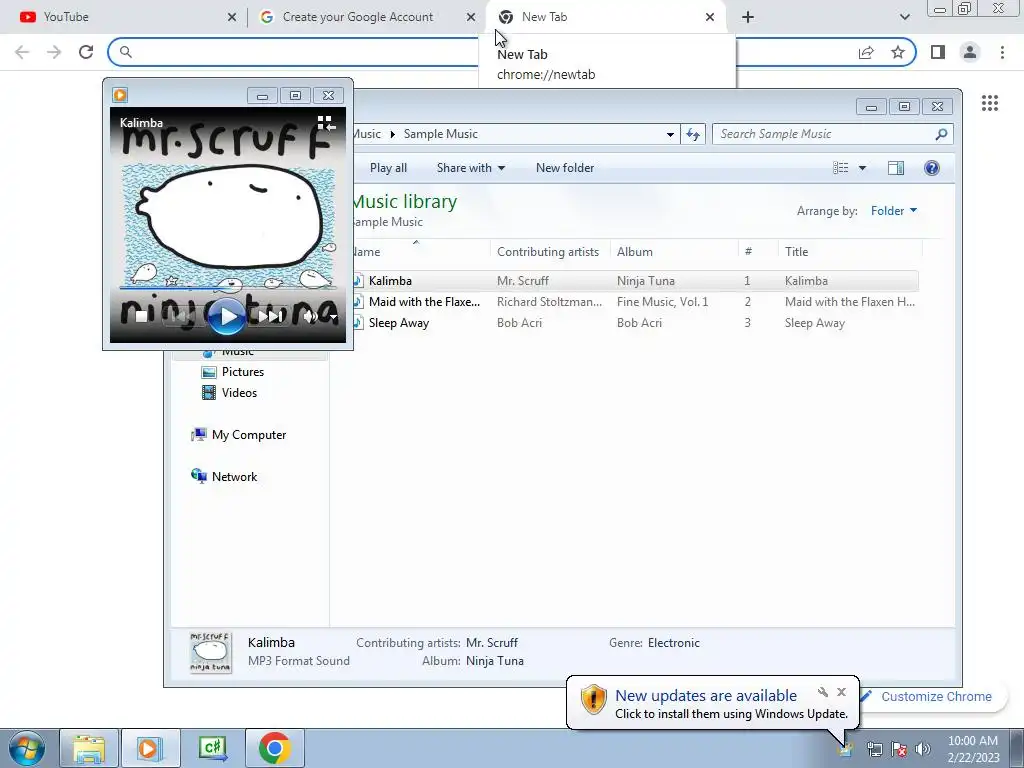The image size is (1024, 768).
Task: Open Explorer help with the question mark
Action: [x=932, y=168]
